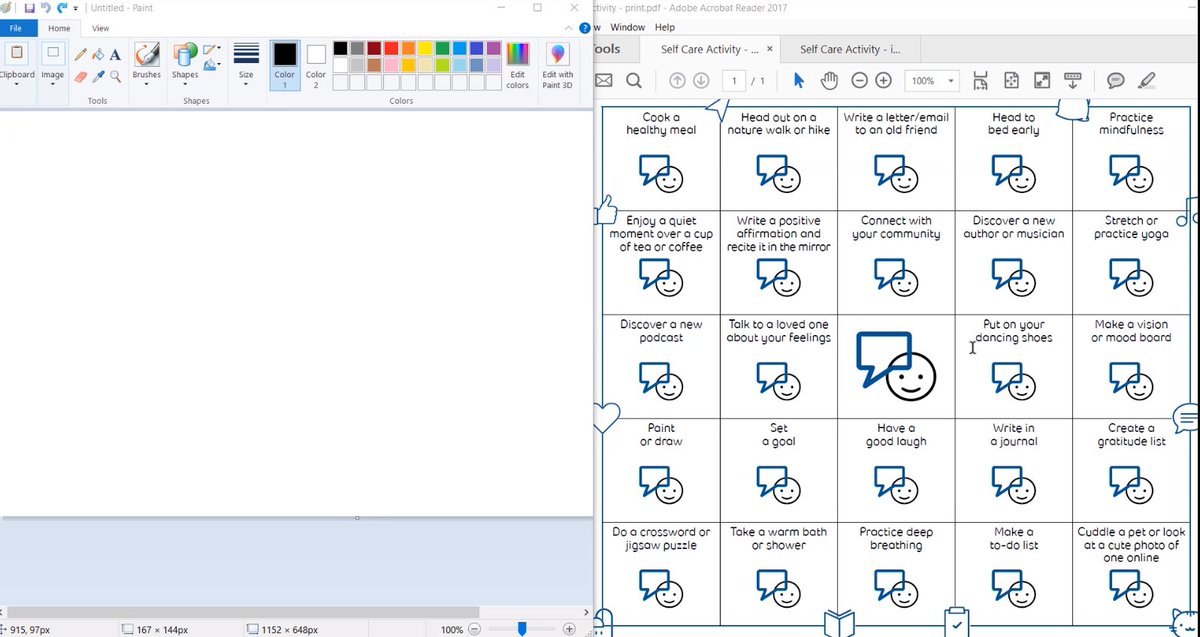
Task: Pick the green color swatch
Action: tap(441, 48)
